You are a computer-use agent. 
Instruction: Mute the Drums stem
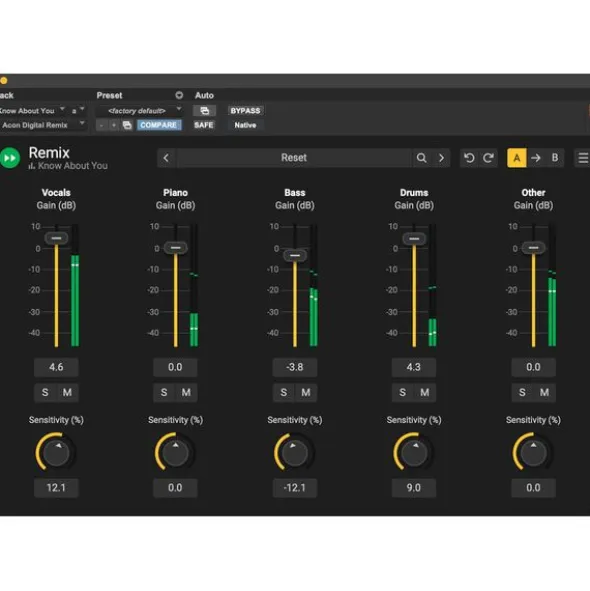[425, 392]
